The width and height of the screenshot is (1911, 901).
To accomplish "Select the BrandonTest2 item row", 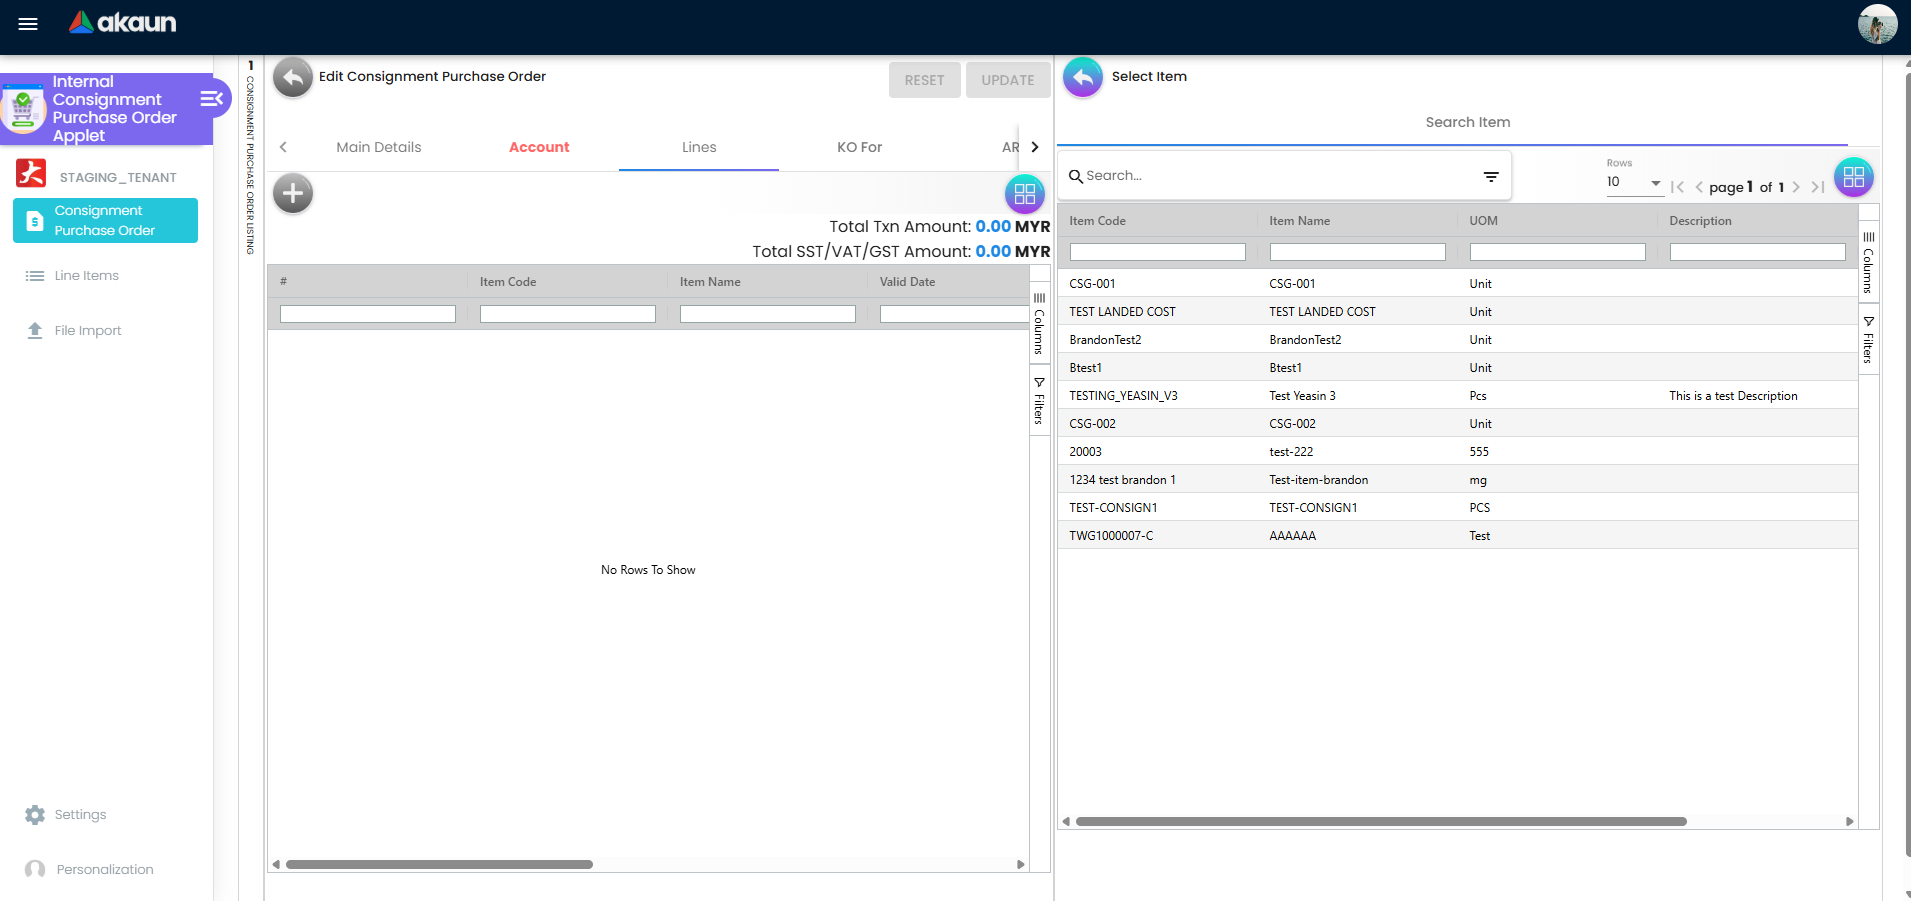I will point(1458,340).
